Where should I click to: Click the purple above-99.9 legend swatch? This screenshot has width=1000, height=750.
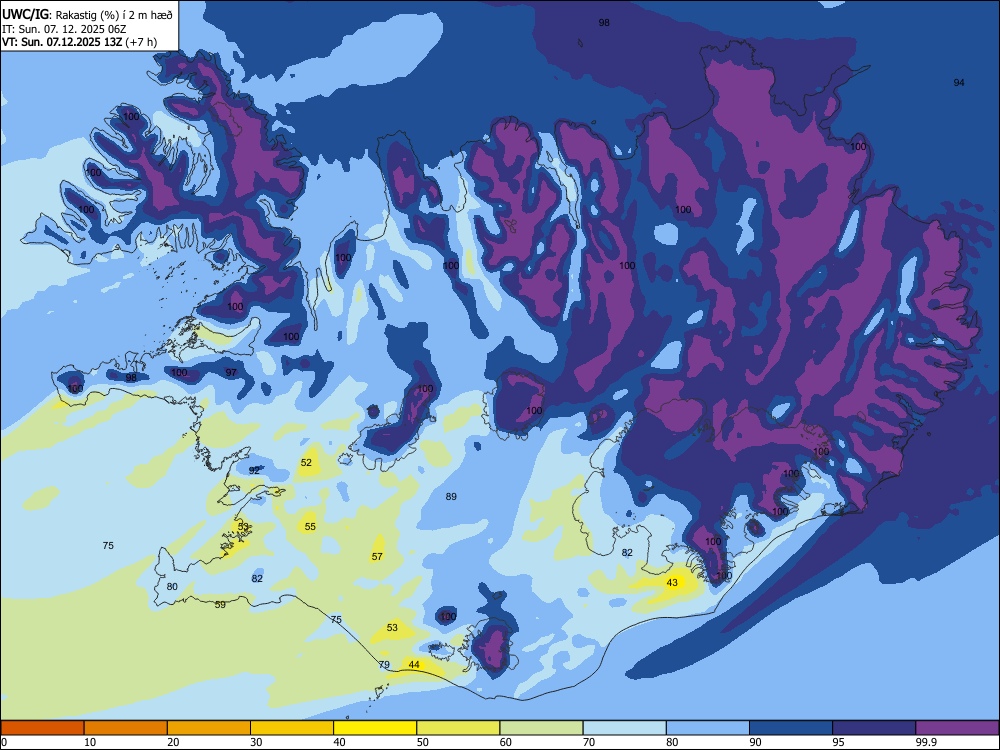pos(957,728)
